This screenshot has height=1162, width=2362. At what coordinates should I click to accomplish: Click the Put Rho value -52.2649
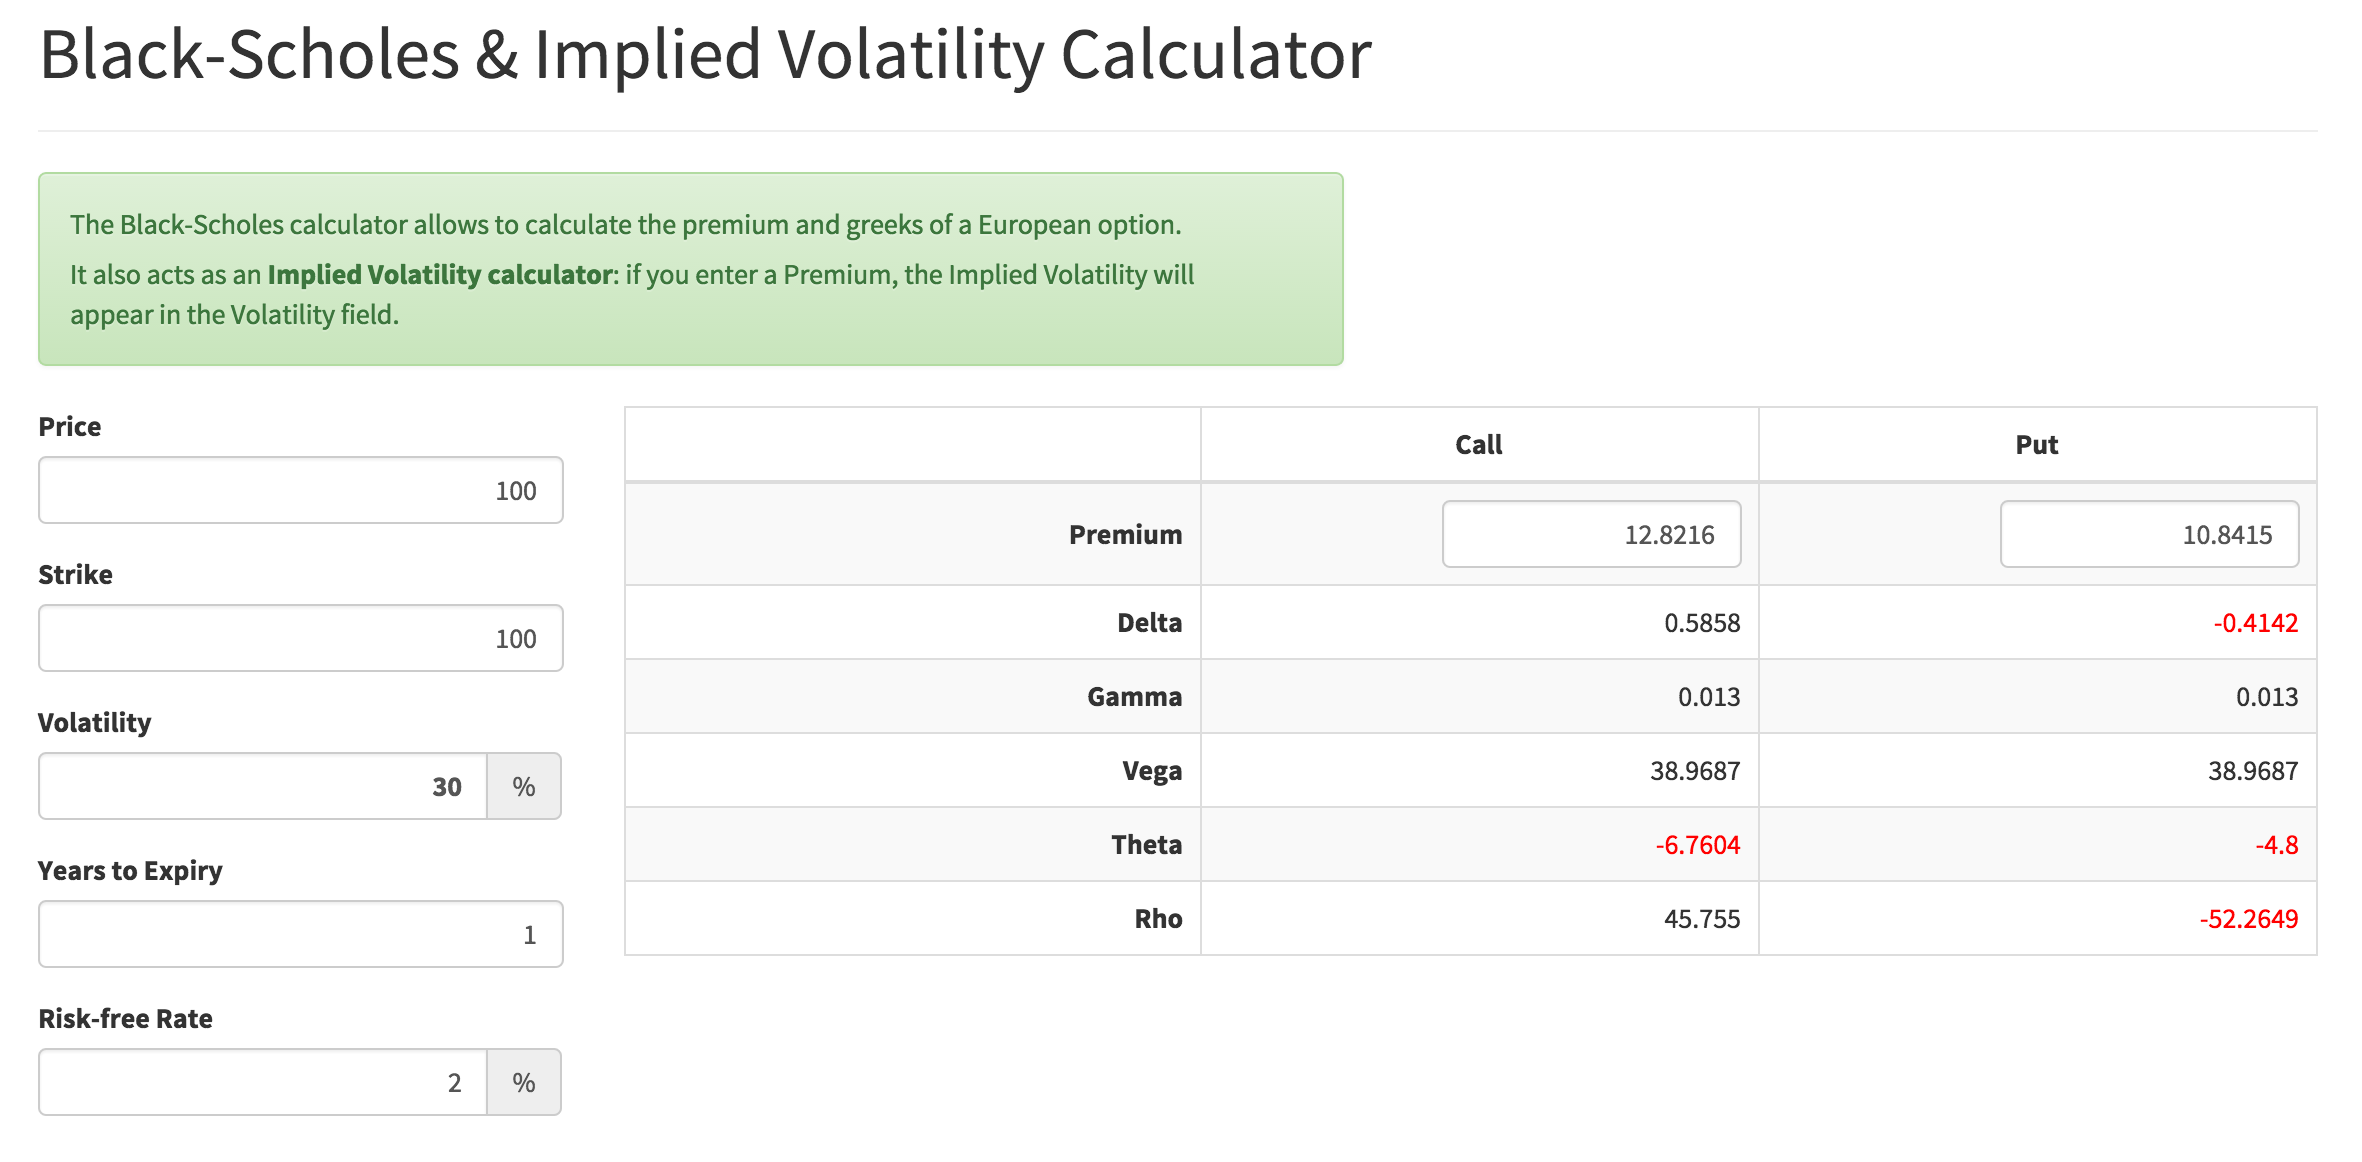click(x=2248, y=919)
